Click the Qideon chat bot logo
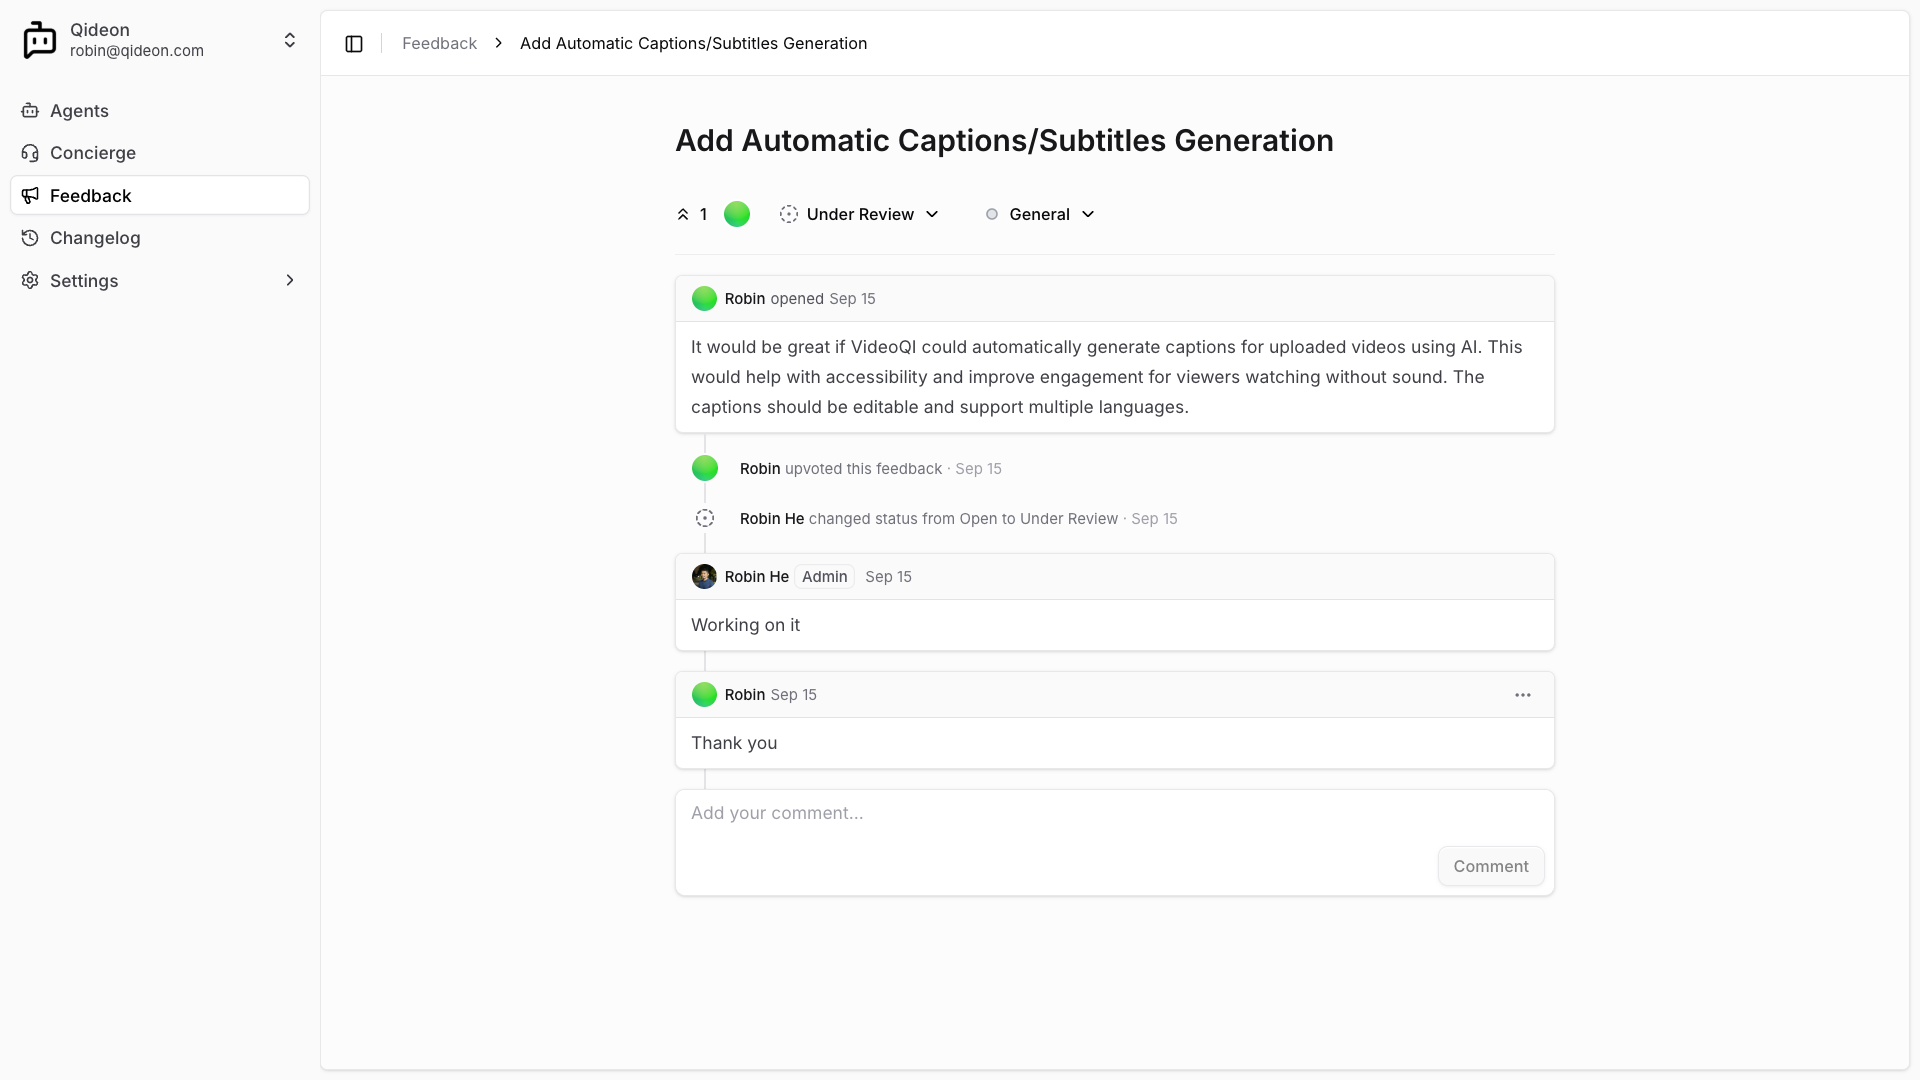This screenshot has height=1080, width=1920. coord(40,40)
